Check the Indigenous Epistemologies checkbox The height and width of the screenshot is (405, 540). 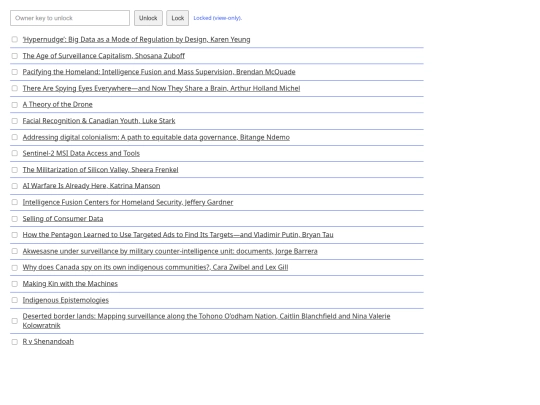(x=14, y=300)
